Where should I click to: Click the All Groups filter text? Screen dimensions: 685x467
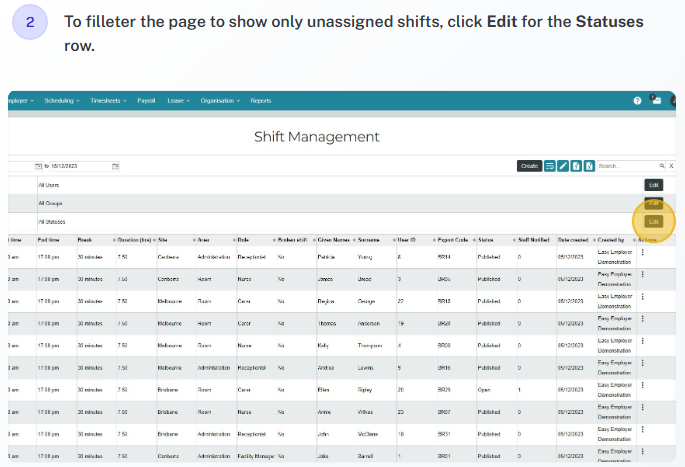50,204
